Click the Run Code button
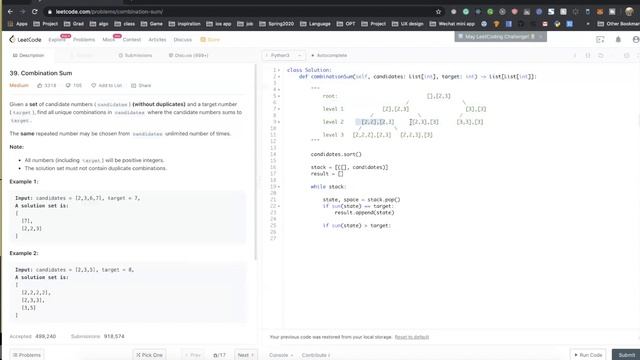Viewport: 640px width, 360px height. tap(588, 355)
